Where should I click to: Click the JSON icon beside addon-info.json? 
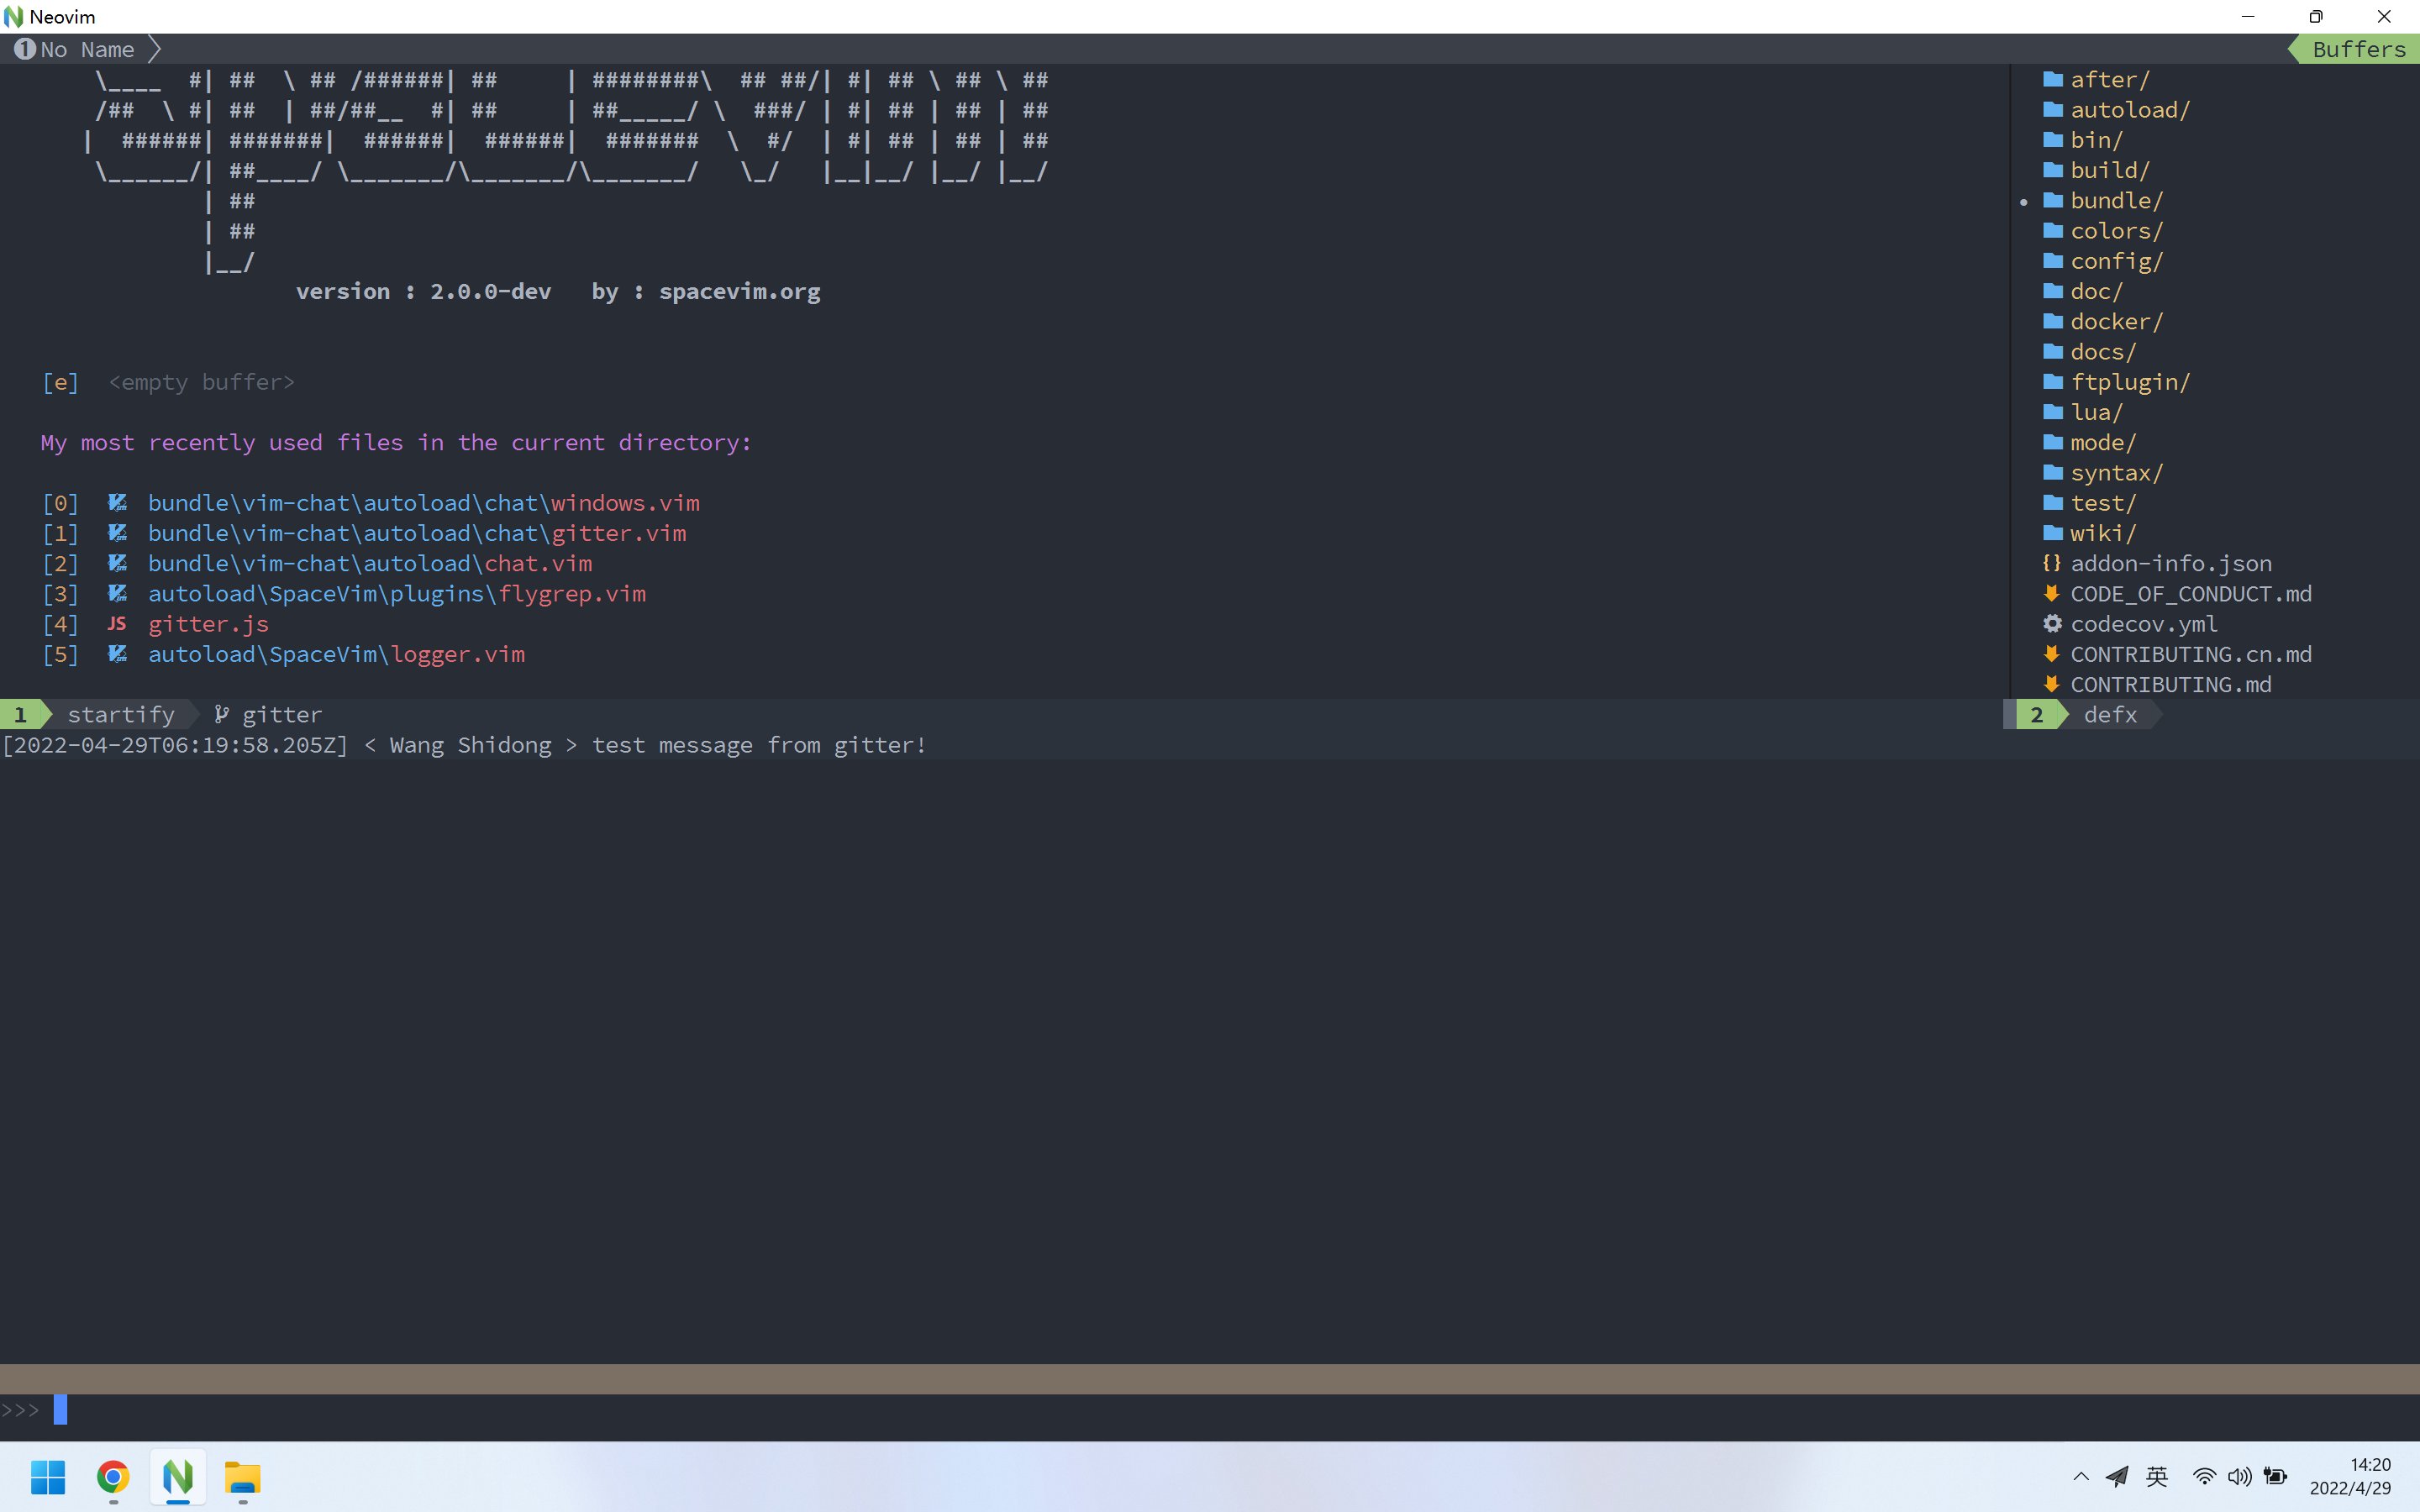[x=2052, y=563]
